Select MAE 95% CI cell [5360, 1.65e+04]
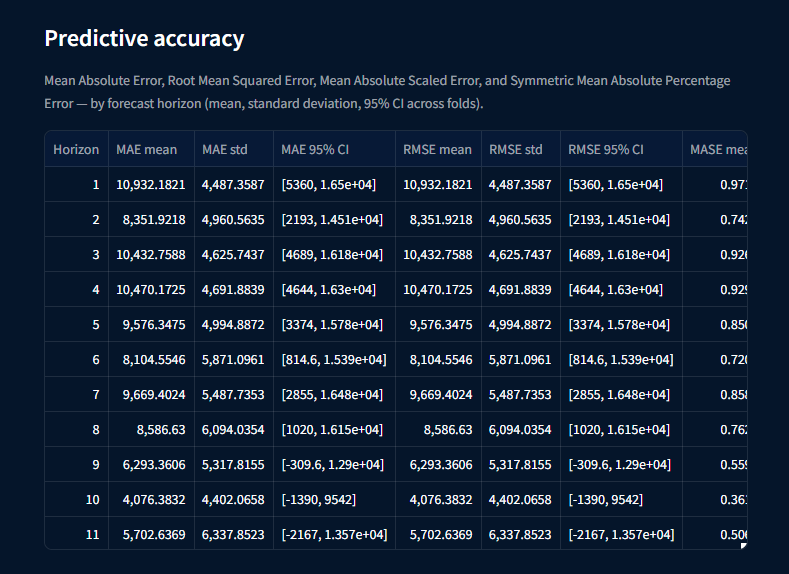The height and width of the screenshot is (574, 789). coord(335,185)
